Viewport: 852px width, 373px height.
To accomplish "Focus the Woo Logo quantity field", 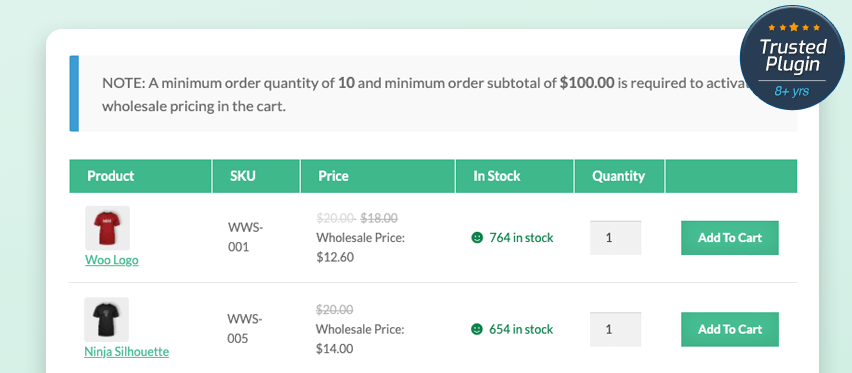I will click(x=616, y=238).
